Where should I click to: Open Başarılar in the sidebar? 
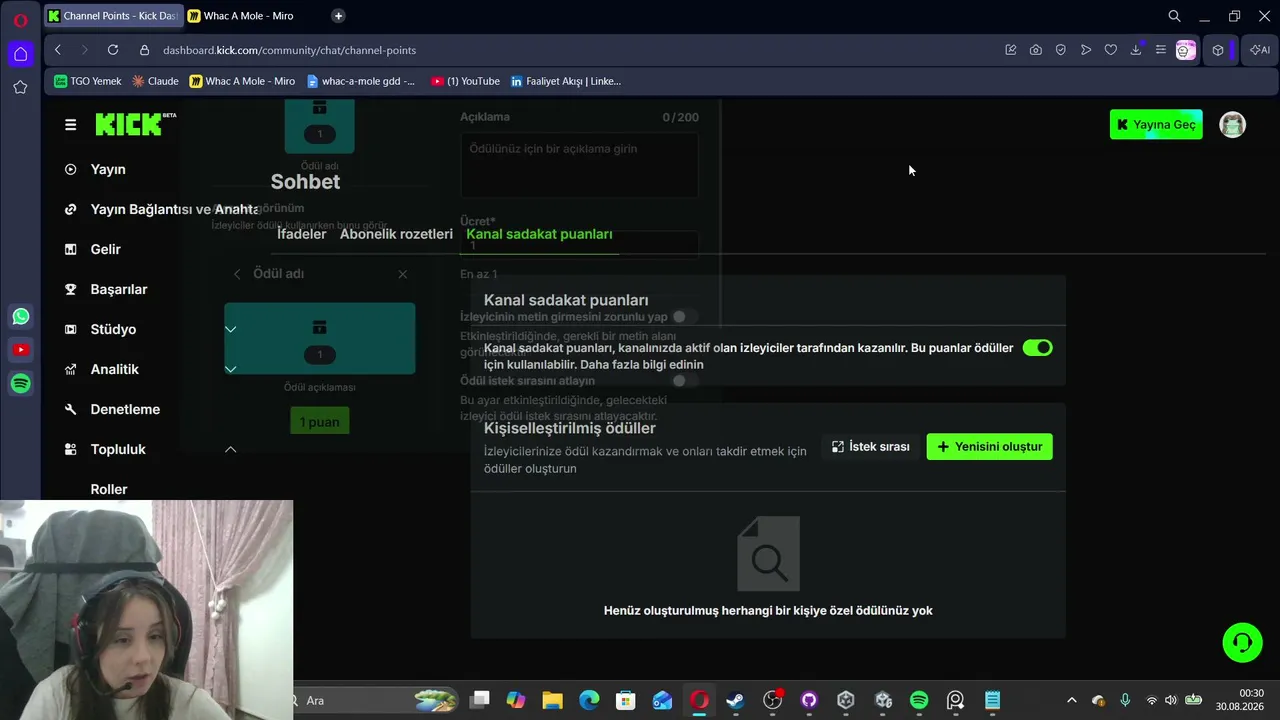point(119,289)
